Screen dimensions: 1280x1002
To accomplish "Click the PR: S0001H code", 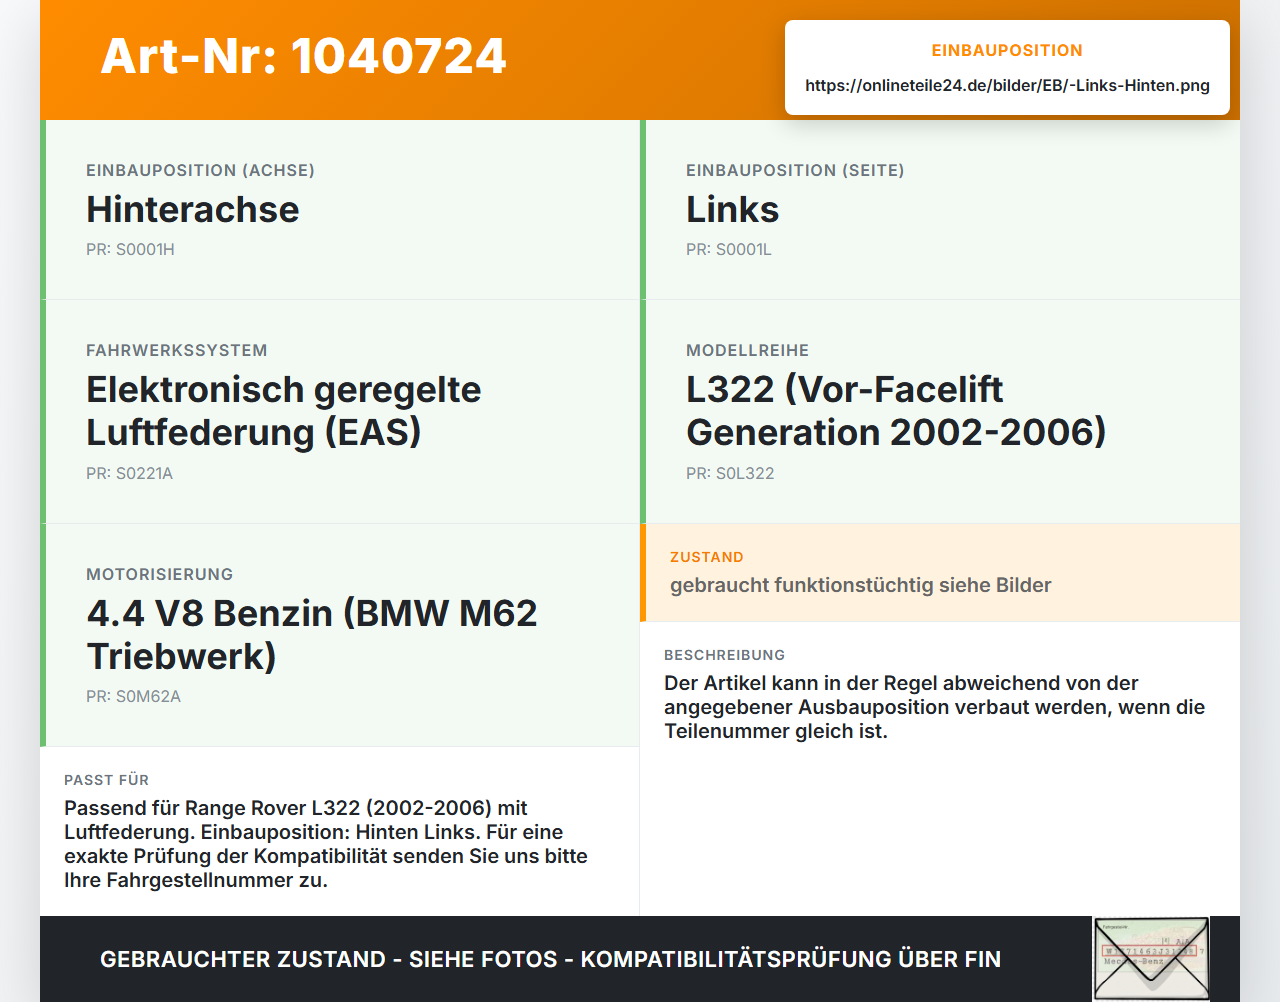I will coord(130,249).
